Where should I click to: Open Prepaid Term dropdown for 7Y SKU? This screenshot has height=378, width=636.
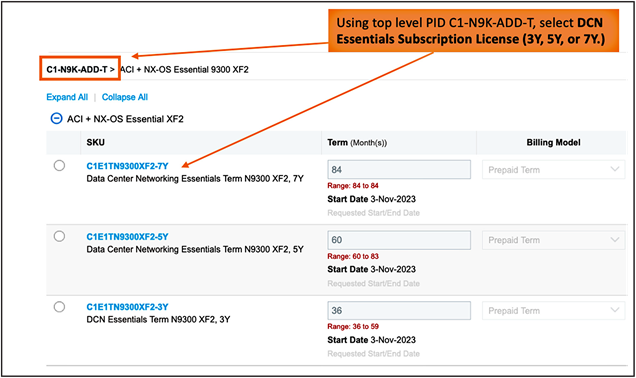(553, 170)
